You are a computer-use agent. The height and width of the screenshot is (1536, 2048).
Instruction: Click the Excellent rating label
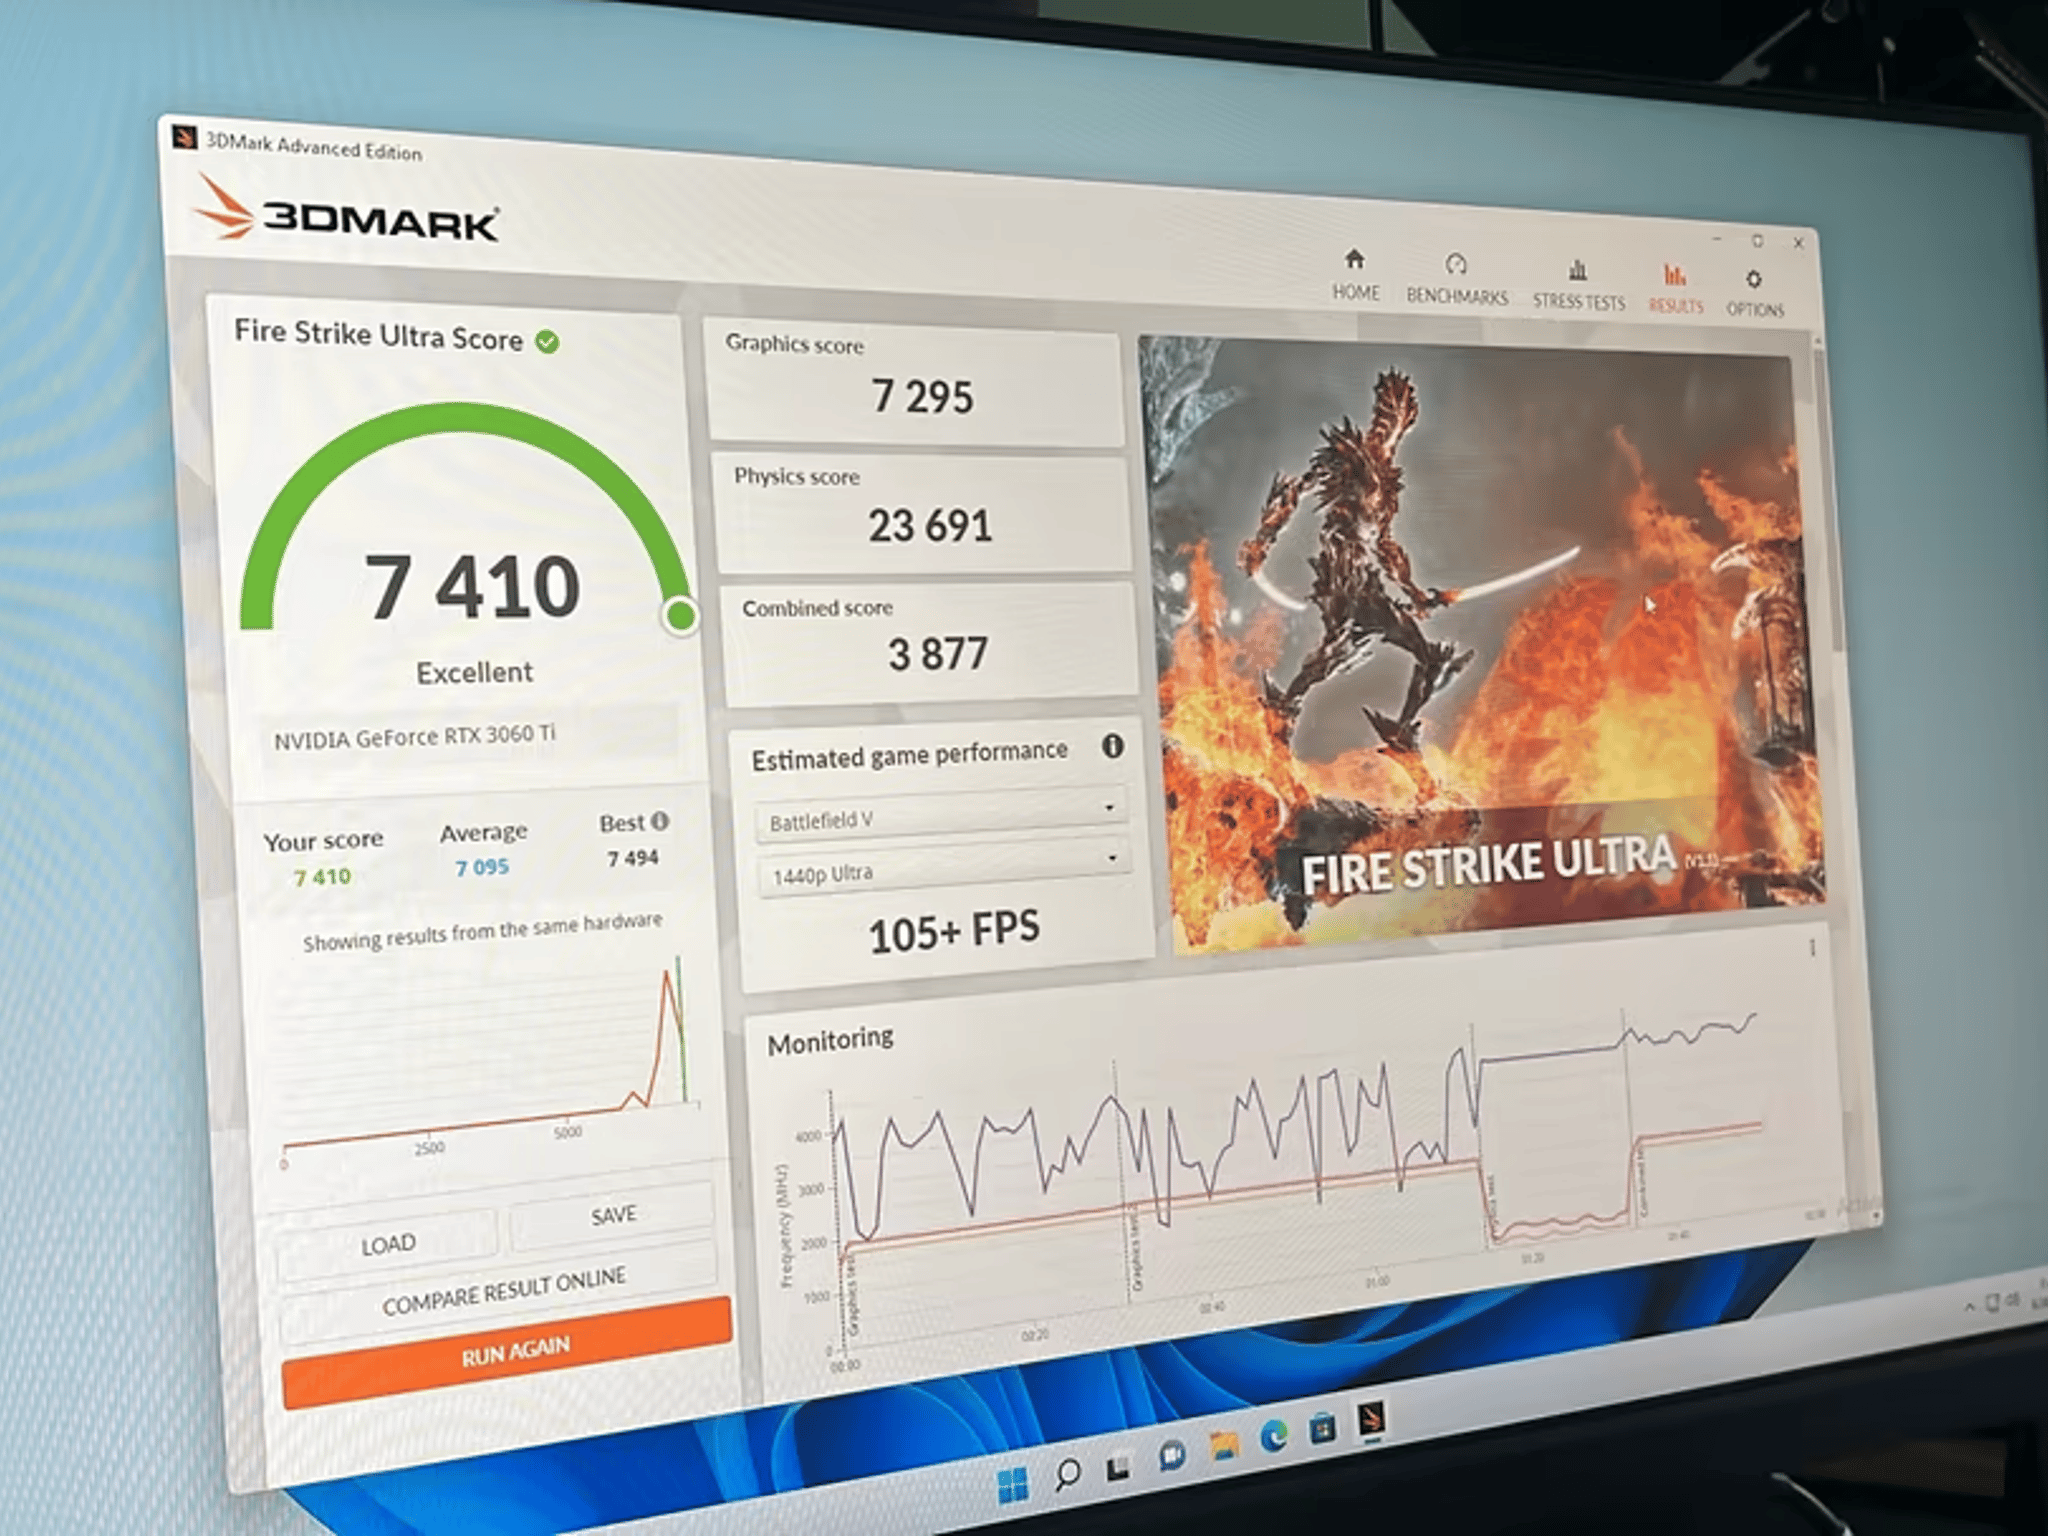point(475,672)
